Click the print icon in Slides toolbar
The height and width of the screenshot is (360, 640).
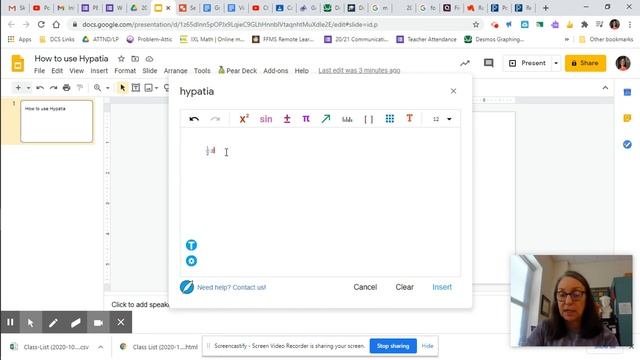point(67,88)
